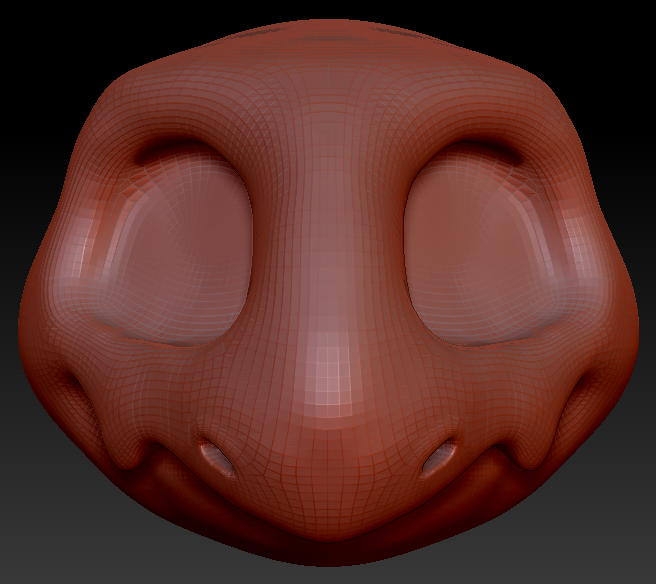Image resolution: width=656 pixels, height=584 pixels.
Task: Select the right nostril hole
Action: pyautogui.click(x=439, y=459)
